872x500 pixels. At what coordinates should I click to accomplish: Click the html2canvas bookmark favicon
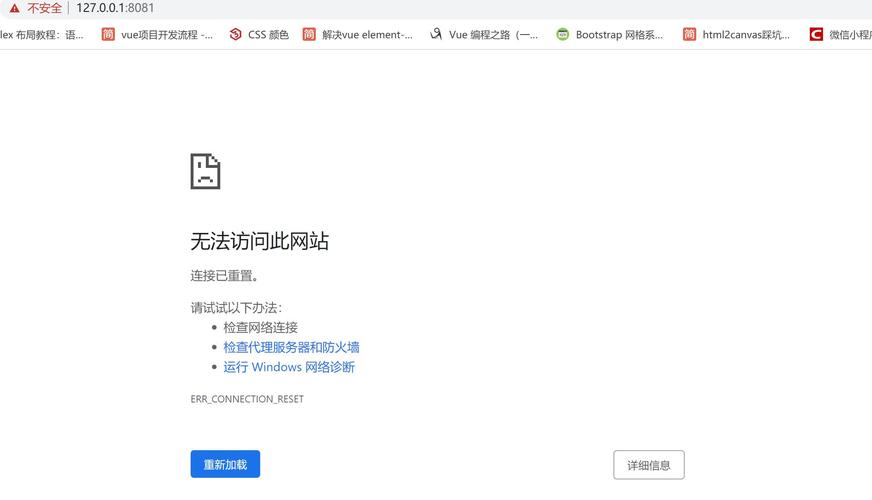689,34
